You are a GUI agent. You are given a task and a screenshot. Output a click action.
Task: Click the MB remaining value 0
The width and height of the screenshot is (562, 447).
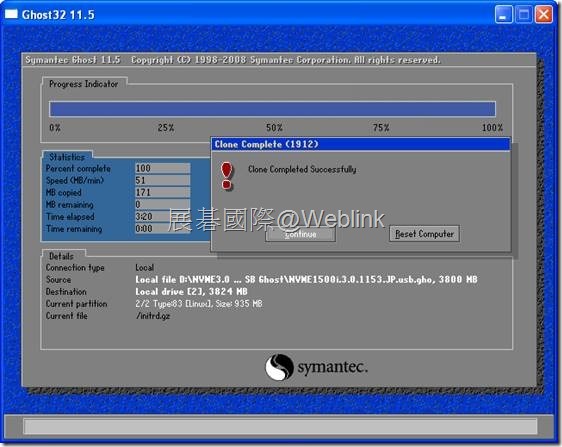(x=162, y=204)
